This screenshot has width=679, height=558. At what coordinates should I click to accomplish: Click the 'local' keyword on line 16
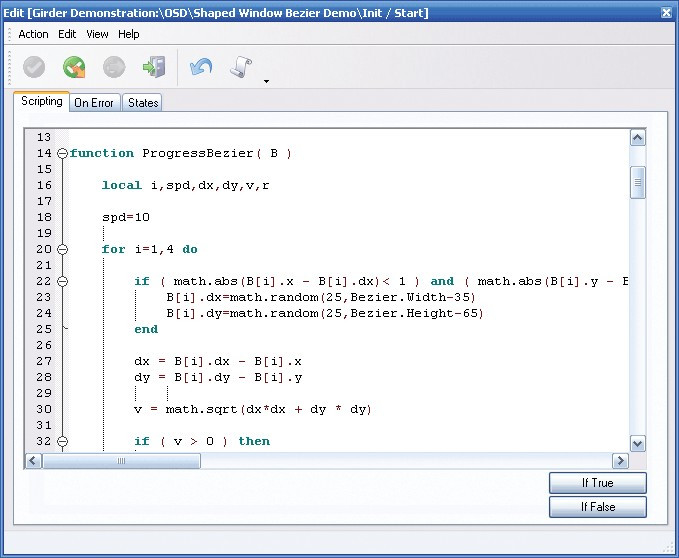click(x=122, y=185)
